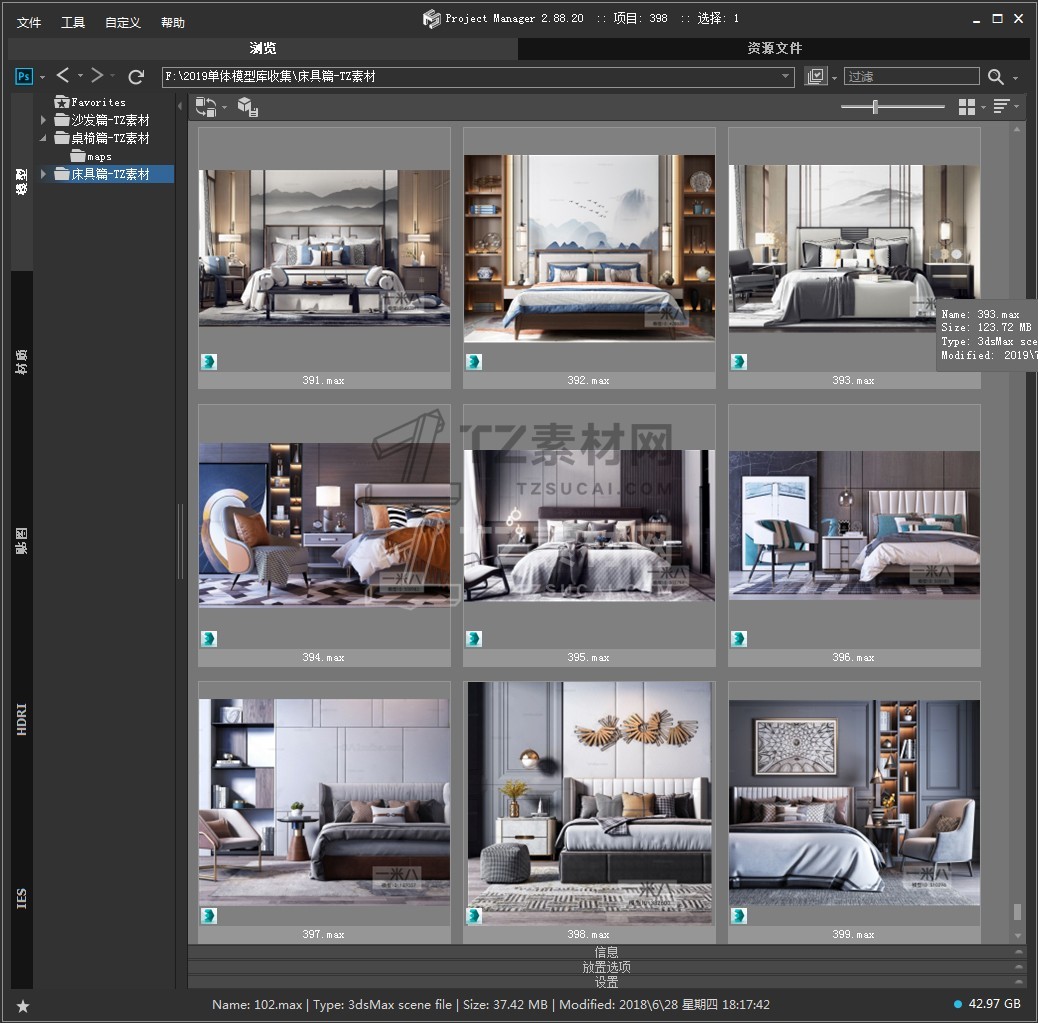Toggle the checkmark filter options button
The image size is (1038, 1023).
click(816, 77)
